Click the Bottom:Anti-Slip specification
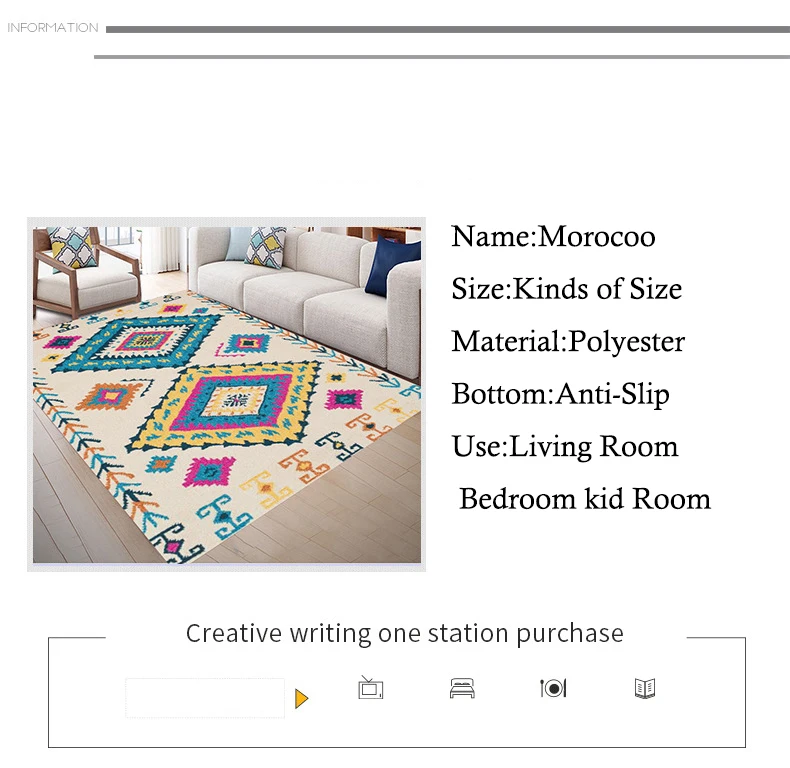 pos(560,394)
